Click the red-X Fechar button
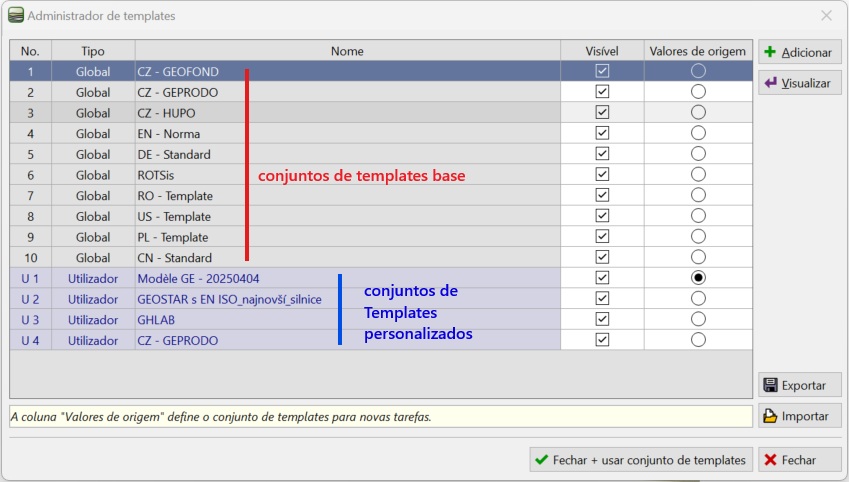The image size is (849, 482). click(799, 460)
